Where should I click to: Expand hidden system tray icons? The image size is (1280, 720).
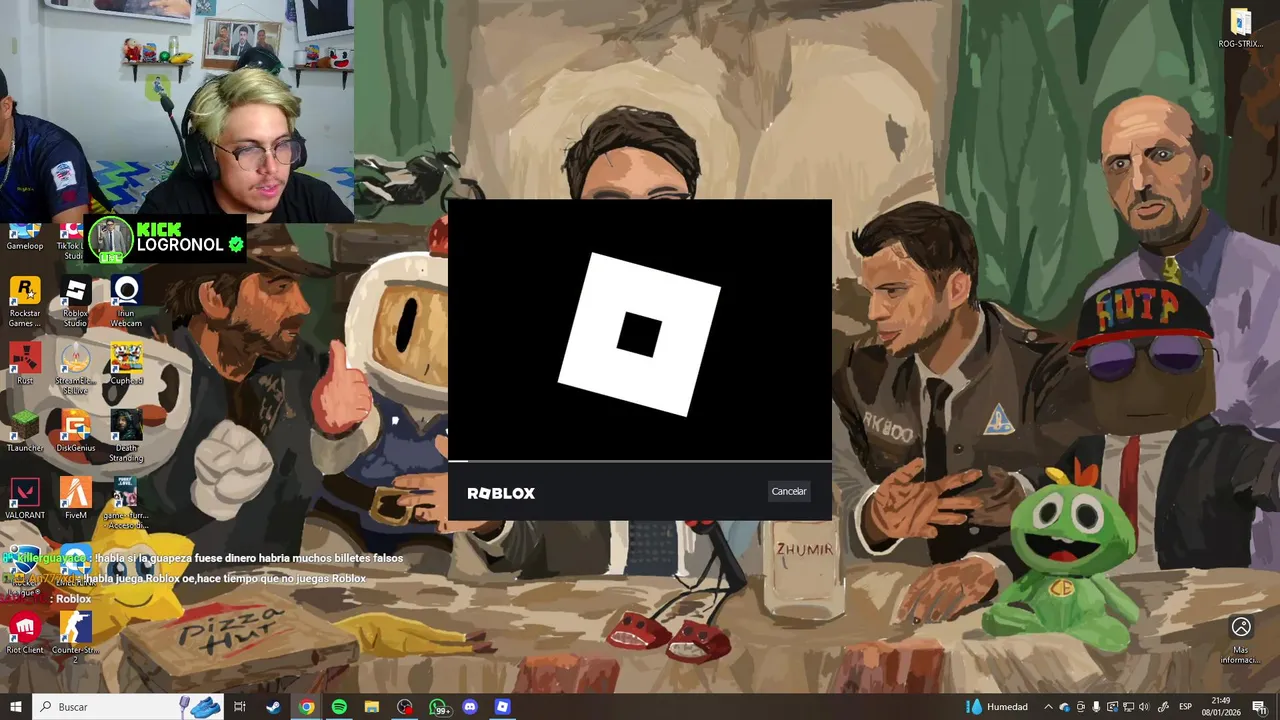point(1048,707)
